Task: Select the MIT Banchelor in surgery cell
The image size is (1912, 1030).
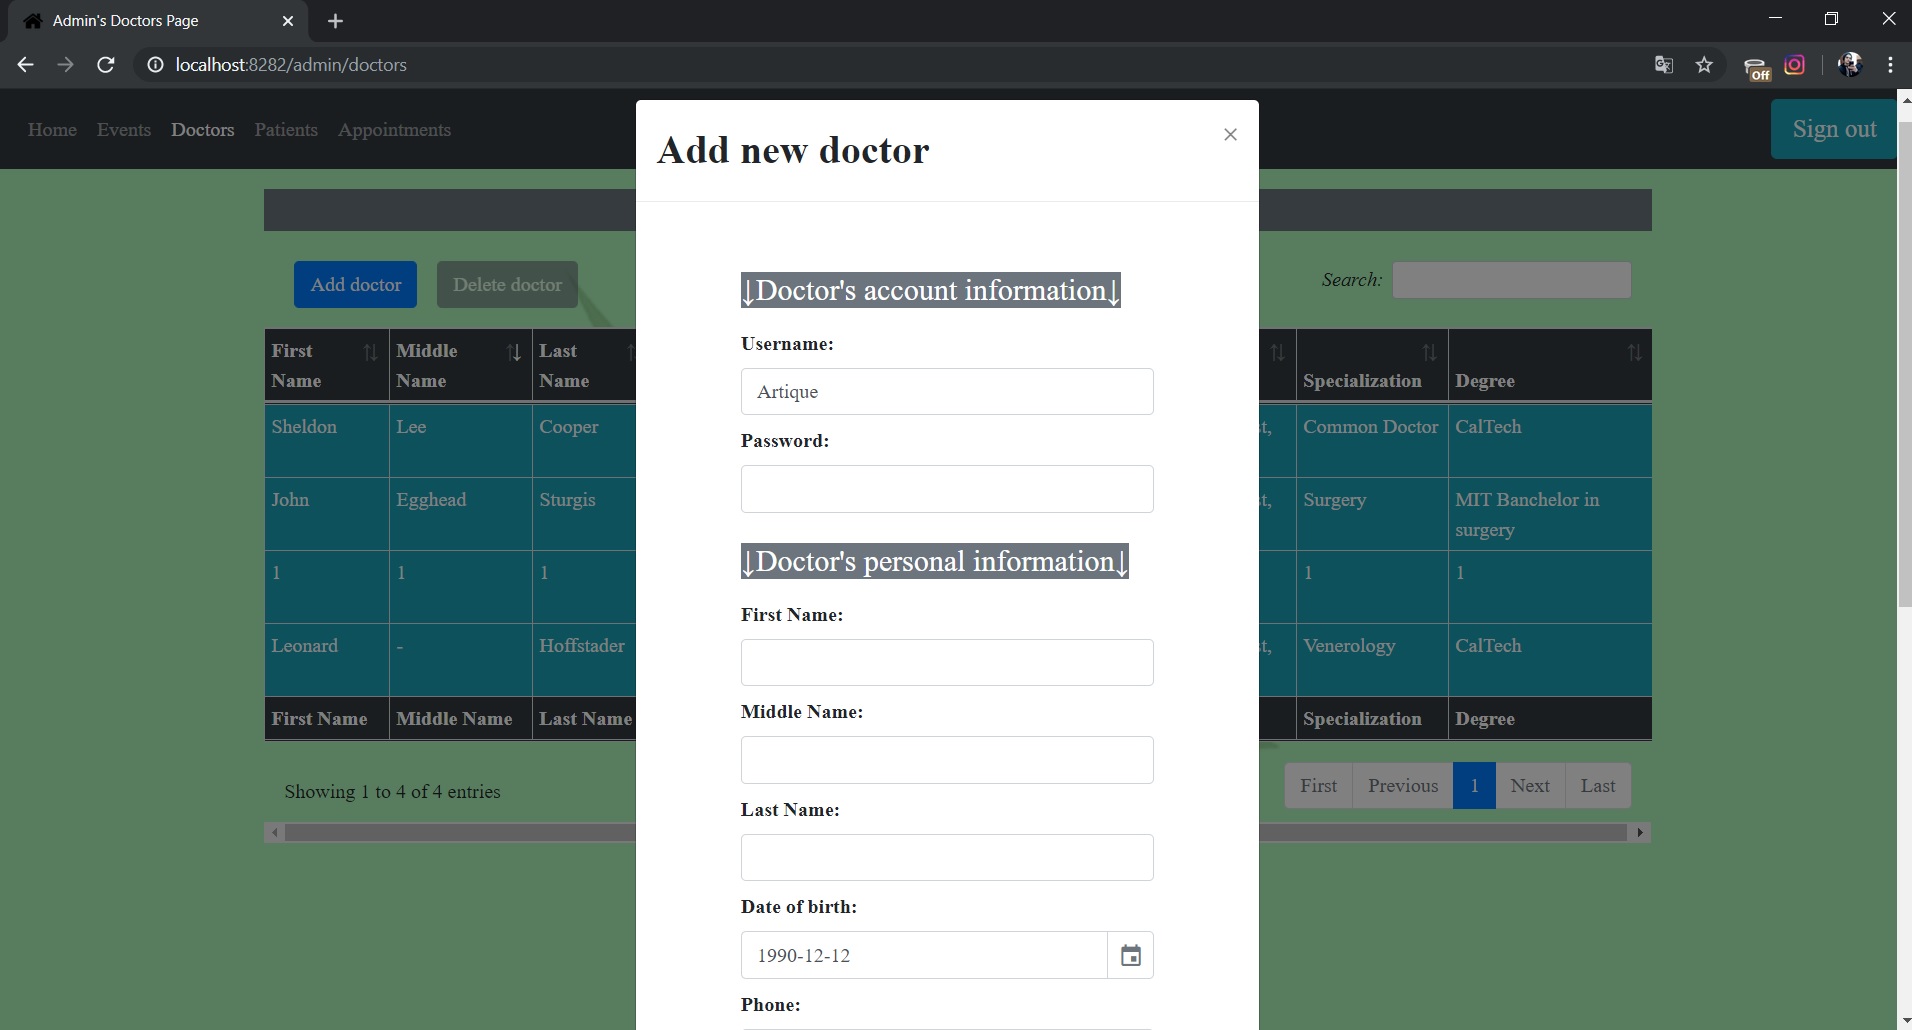Action: coord(1550,514)
